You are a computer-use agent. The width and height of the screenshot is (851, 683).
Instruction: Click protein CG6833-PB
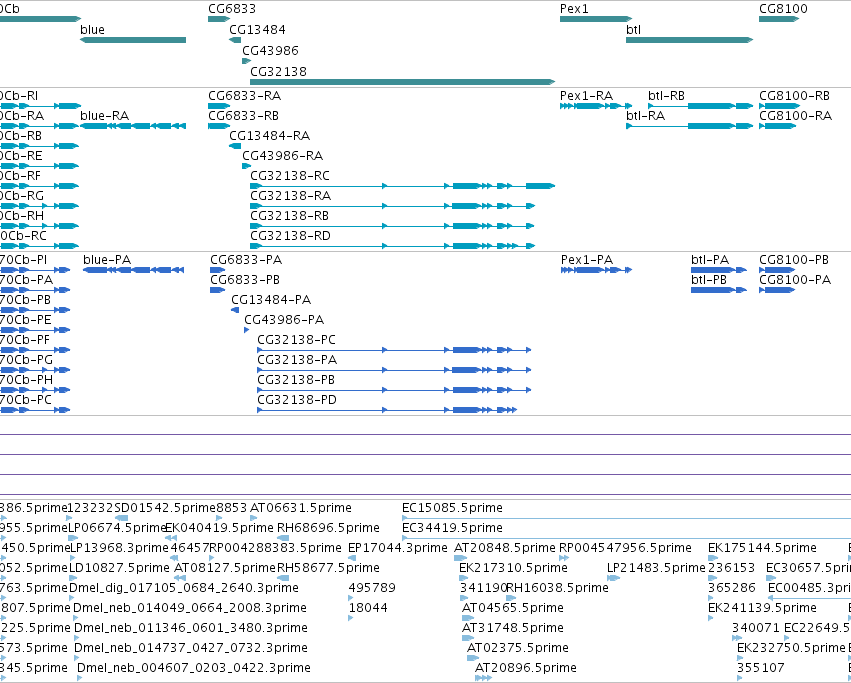(218, 290)
